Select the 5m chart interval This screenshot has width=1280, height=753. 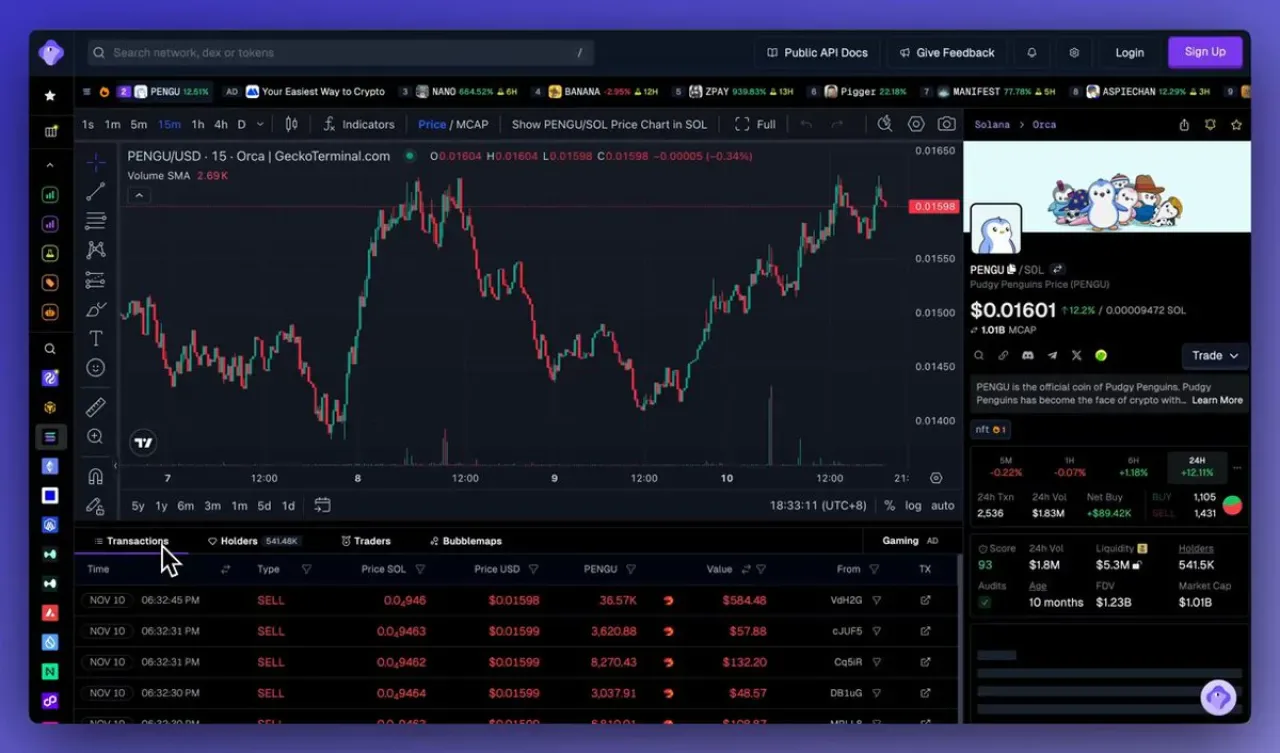[x=139, y=124]
